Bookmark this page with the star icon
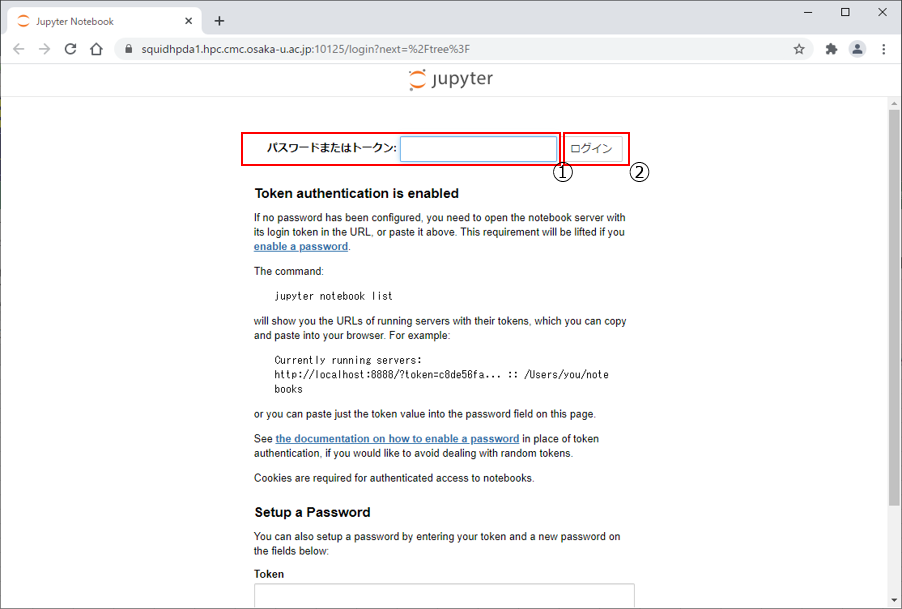 (799, 49)
